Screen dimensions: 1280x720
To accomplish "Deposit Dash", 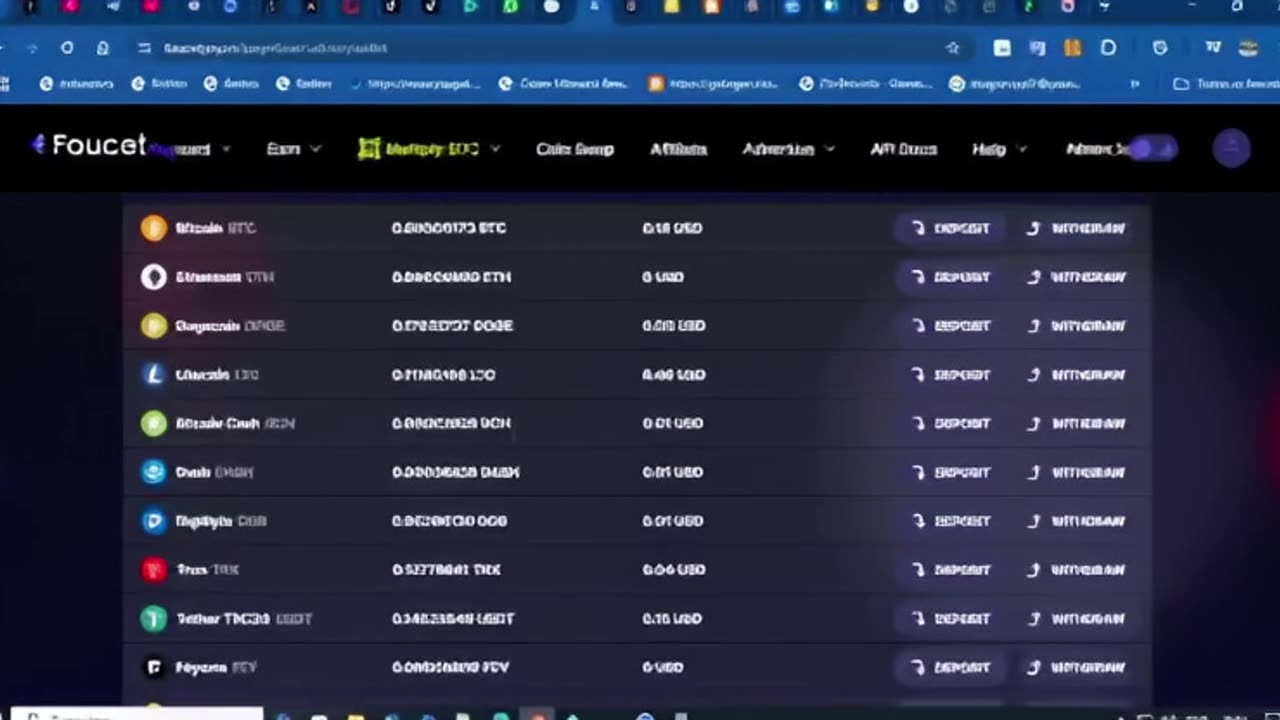I will [951, 472].
